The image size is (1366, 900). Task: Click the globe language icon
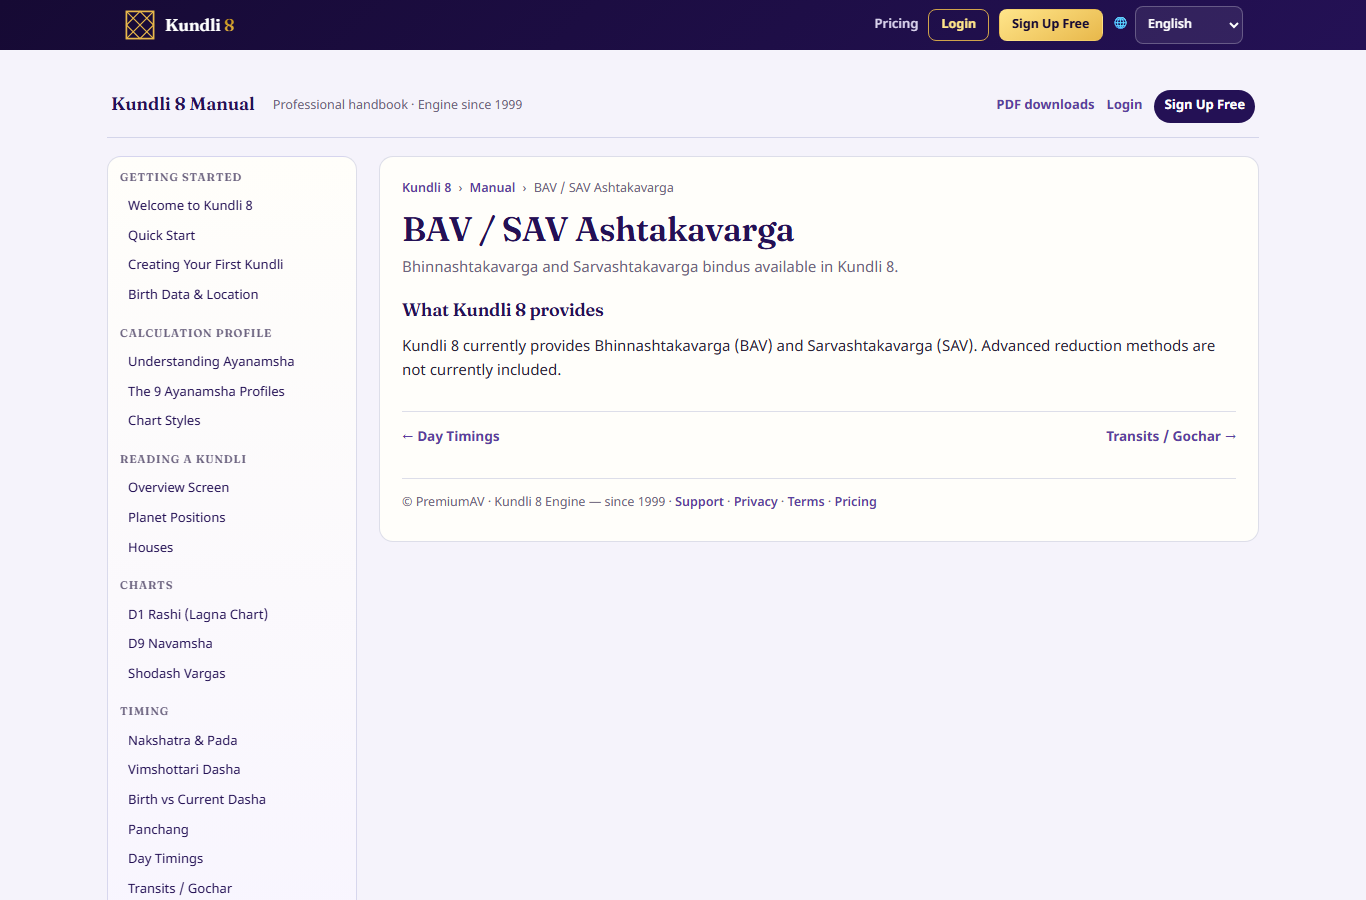coord(1120,23)
